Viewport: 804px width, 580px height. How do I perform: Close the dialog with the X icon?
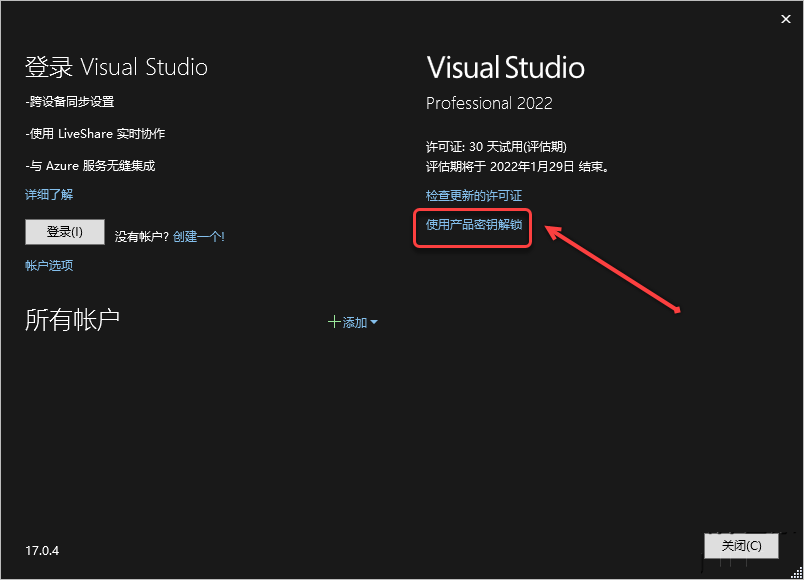click(786, 19)
